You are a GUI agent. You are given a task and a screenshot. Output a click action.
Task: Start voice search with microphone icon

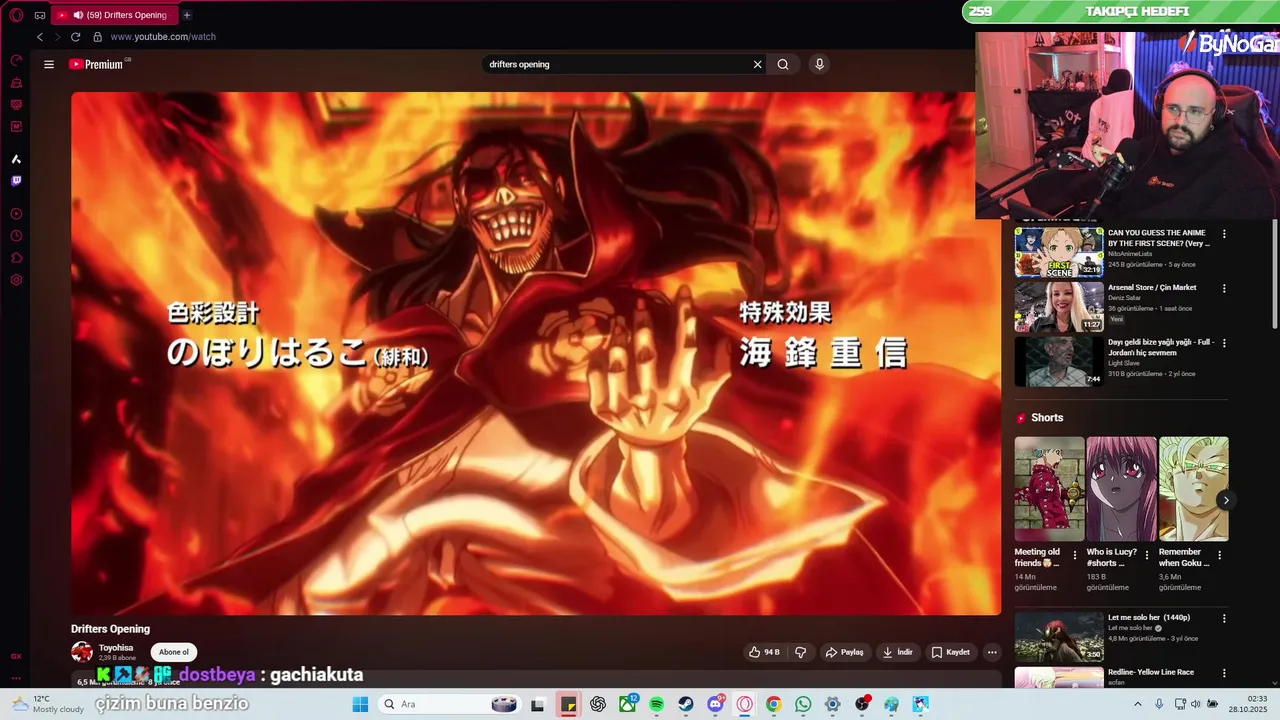[819, 64]
